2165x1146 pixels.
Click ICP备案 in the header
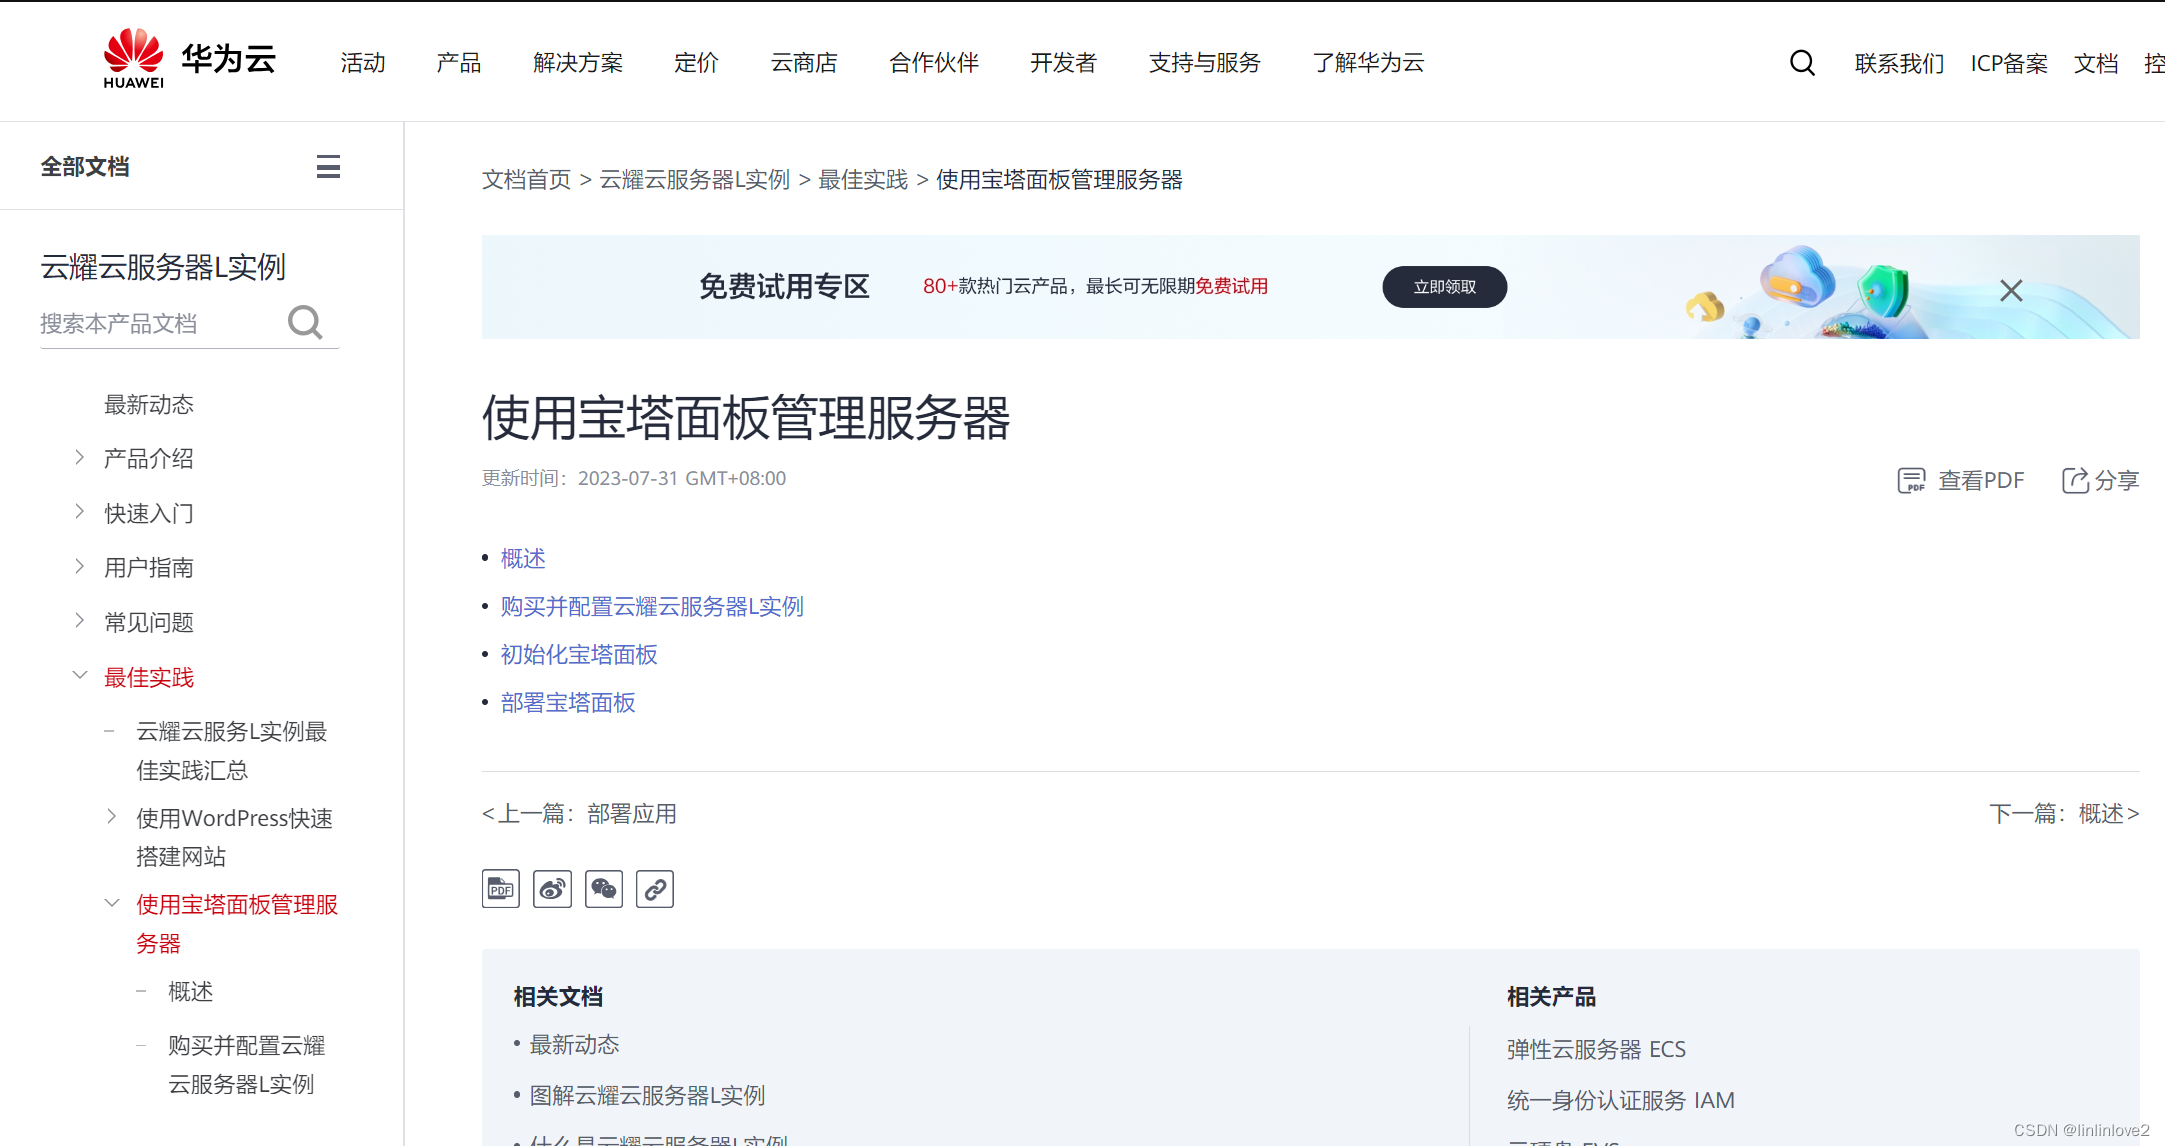tap(2009, 64)
